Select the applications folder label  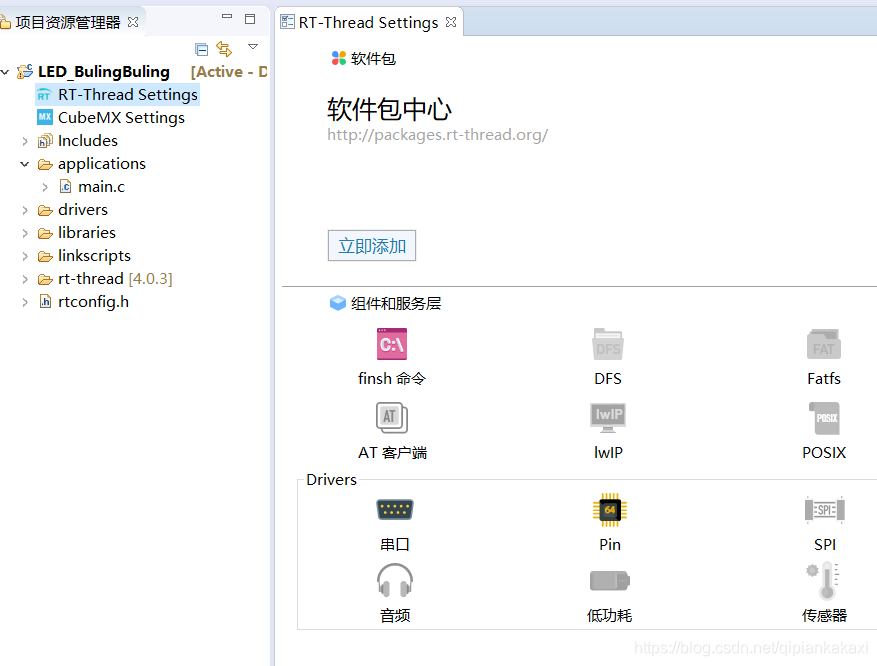click(102, 164)
